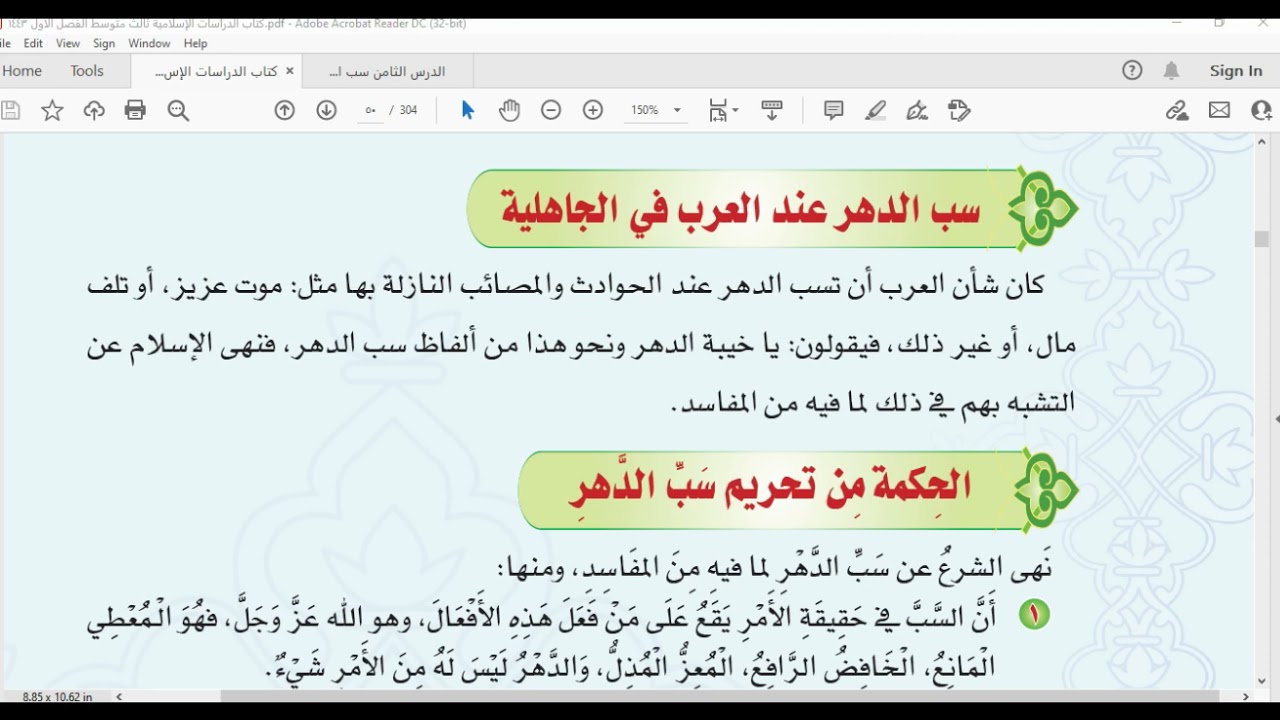This screenshot has width=1280, height=720.
Task: Click the horizontal scrollbar thumb
Action: (x=719, y=696)
